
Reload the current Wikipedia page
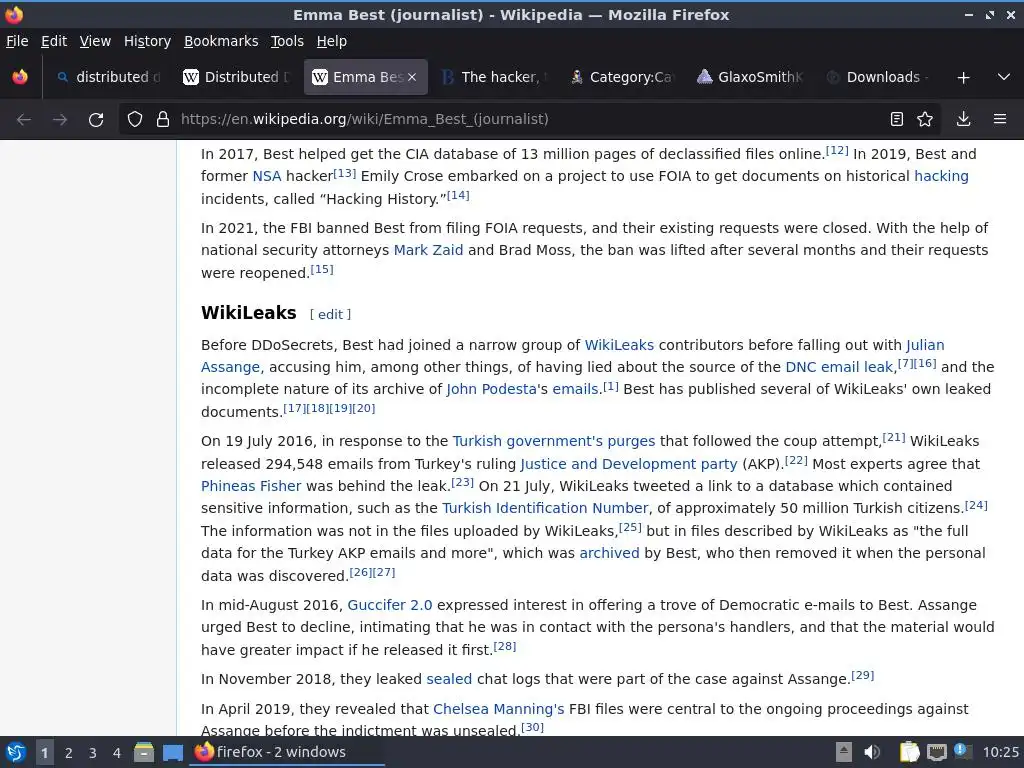point(96,120)
